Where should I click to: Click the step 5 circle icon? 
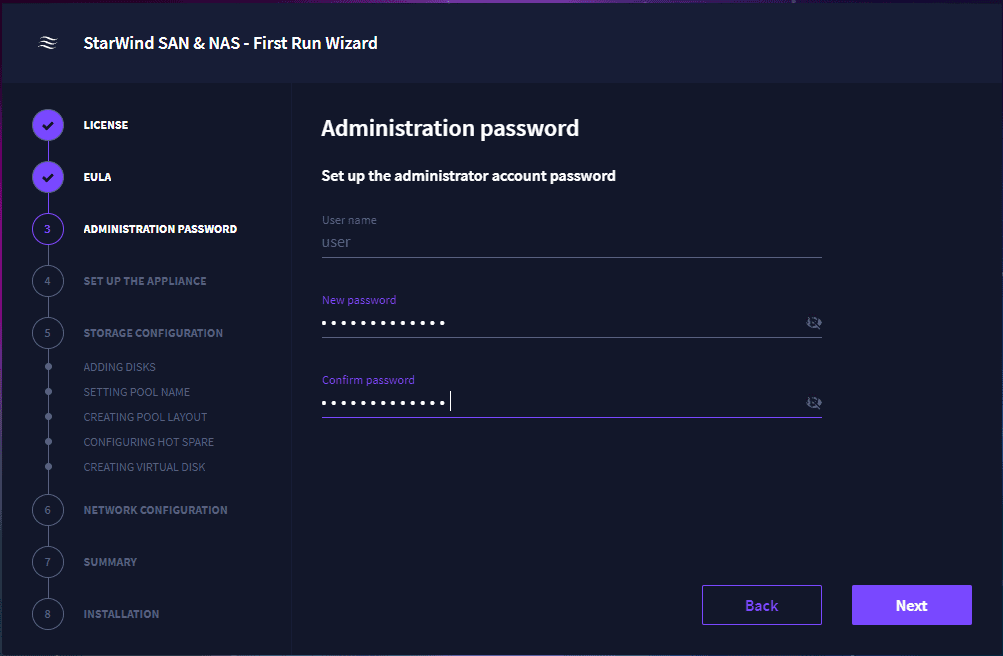pos(48,333)
